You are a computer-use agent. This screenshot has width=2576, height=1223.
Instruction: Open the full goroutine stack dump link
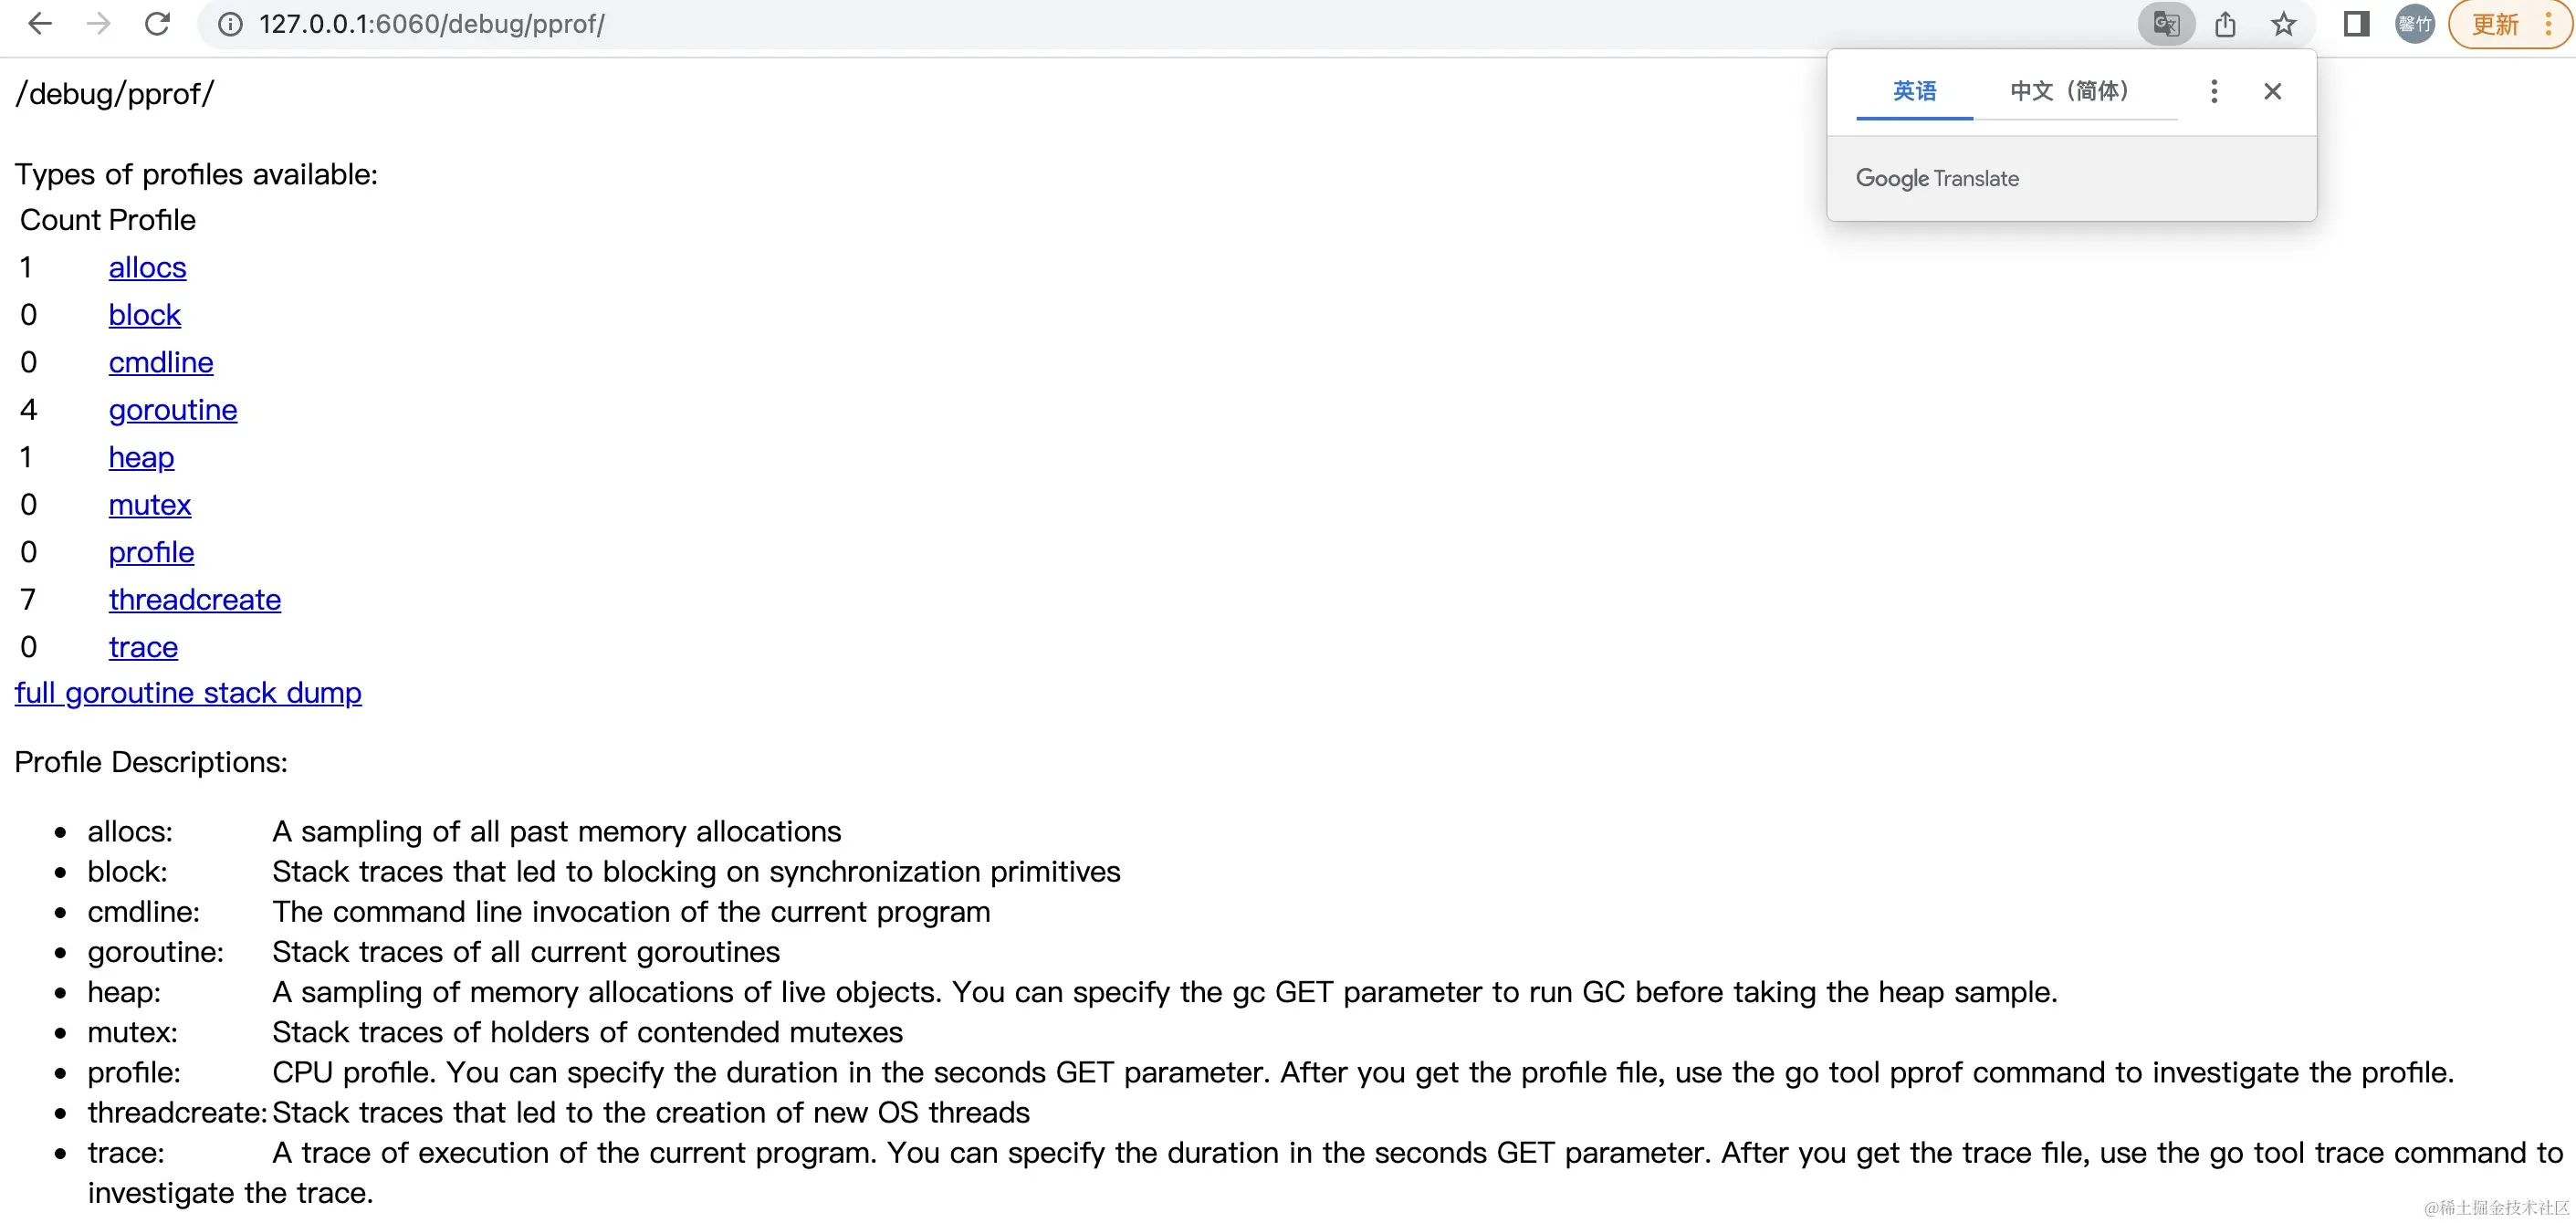point(188,693)
